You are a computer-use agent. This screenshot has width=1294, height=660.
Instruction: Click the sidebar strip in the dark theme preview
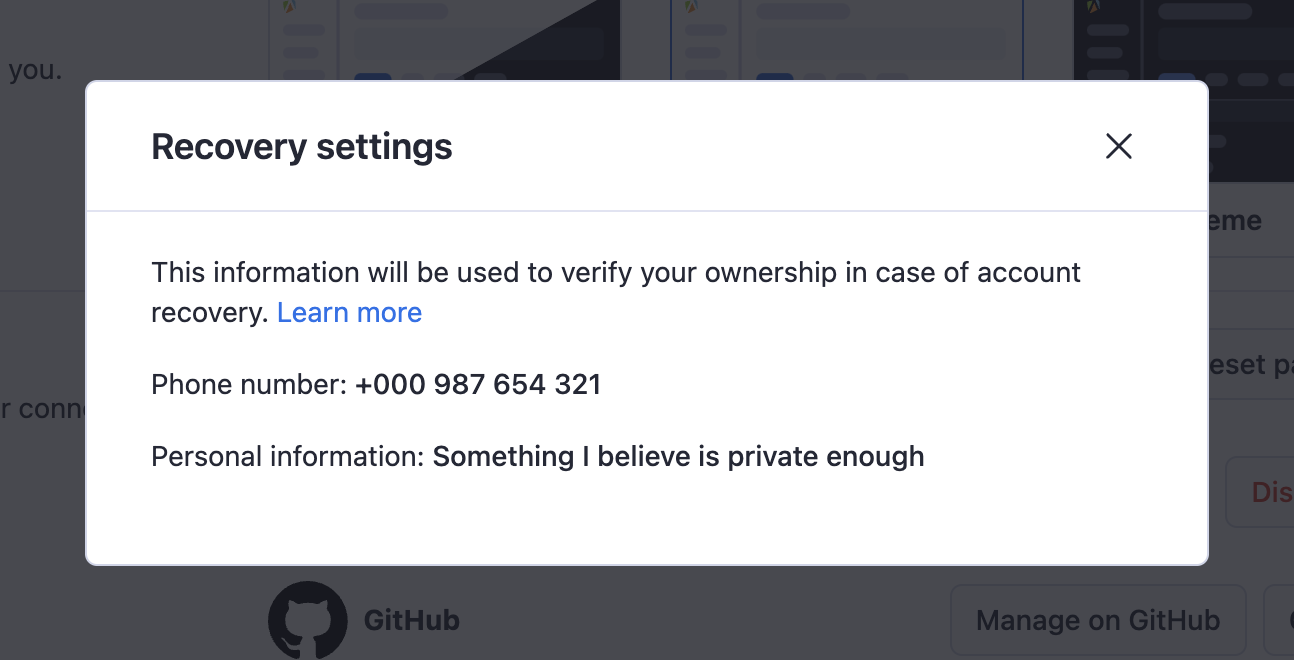(x=1105, y=40)
